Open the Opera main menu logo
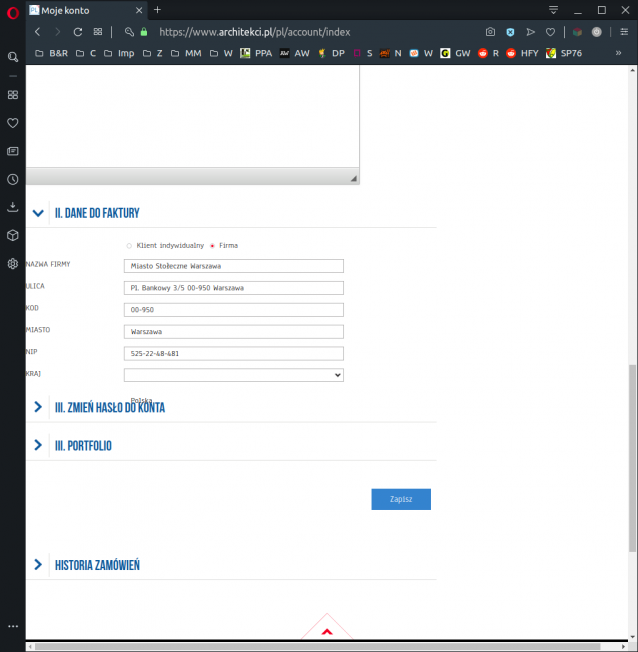 click(x=12, y=10)
